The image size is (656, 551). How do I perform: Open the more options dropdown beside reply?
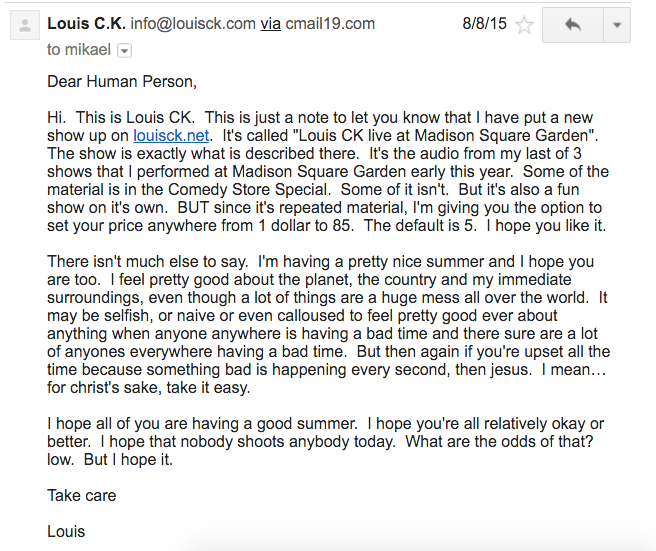tap(617, 25)
